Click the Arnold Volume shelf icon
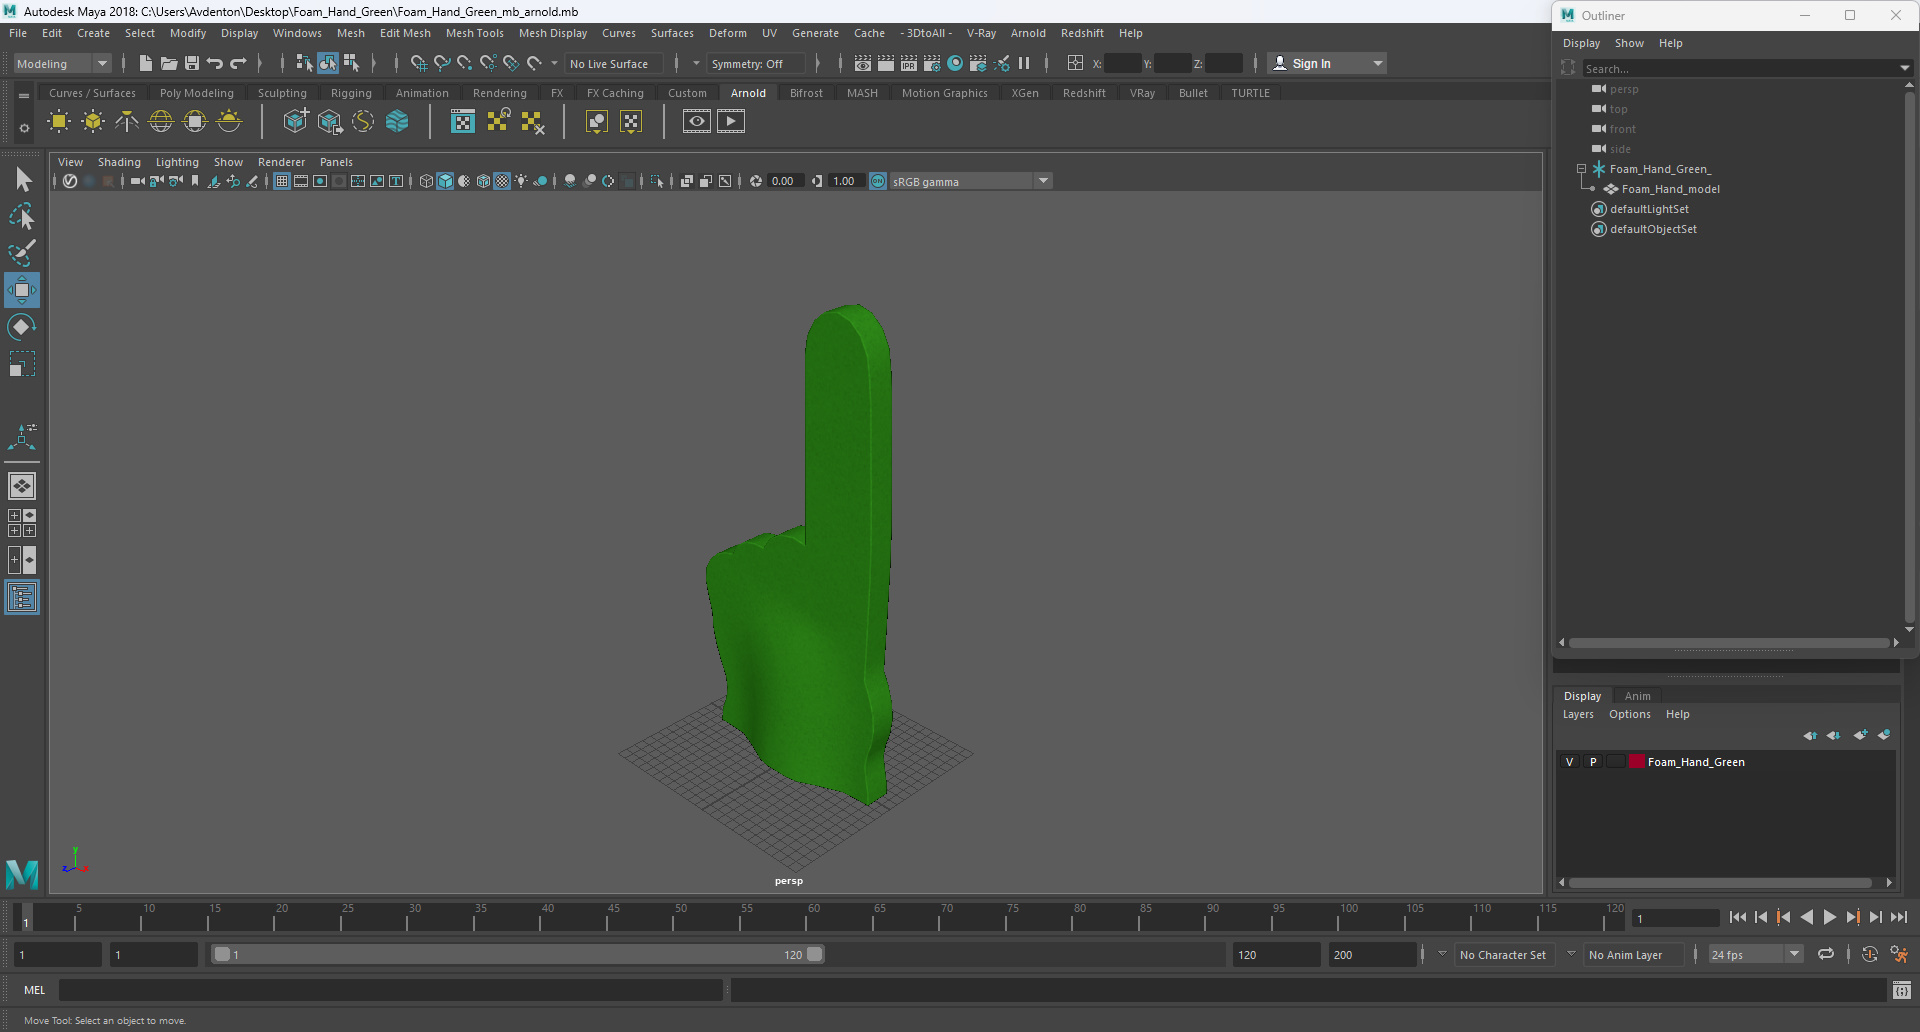The image size is (1920, 1032). (x=397, y=122)
